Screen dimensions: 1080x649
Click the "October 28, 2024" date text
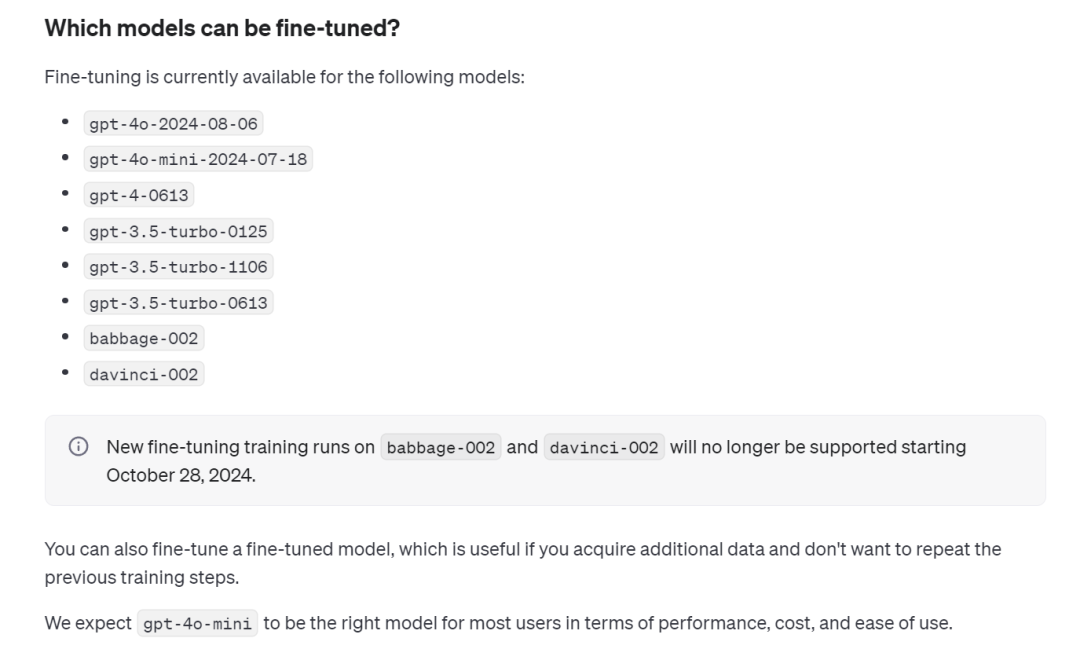[x=181, y=475]
